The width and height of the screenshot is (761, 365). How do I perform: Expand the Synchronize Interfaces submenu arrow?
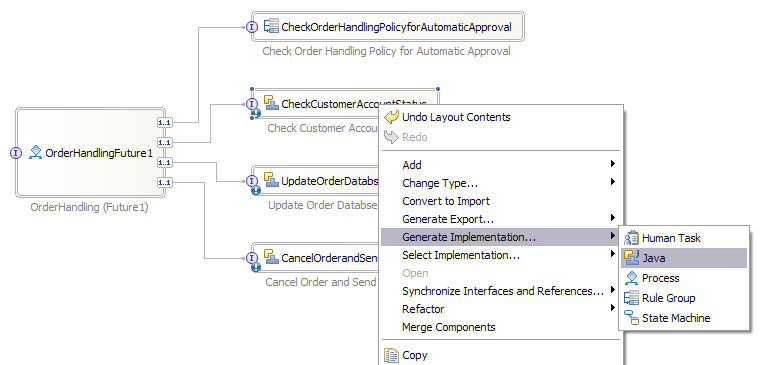tap(613, 290)
